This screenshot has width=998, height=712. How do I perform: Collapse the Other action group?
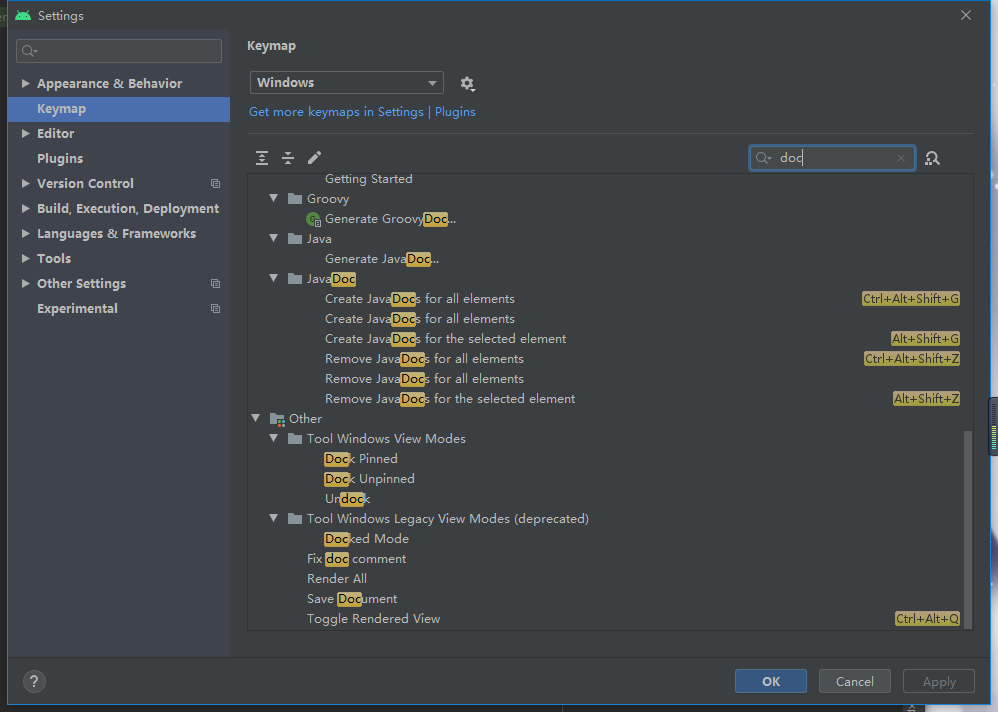(256, 418)
